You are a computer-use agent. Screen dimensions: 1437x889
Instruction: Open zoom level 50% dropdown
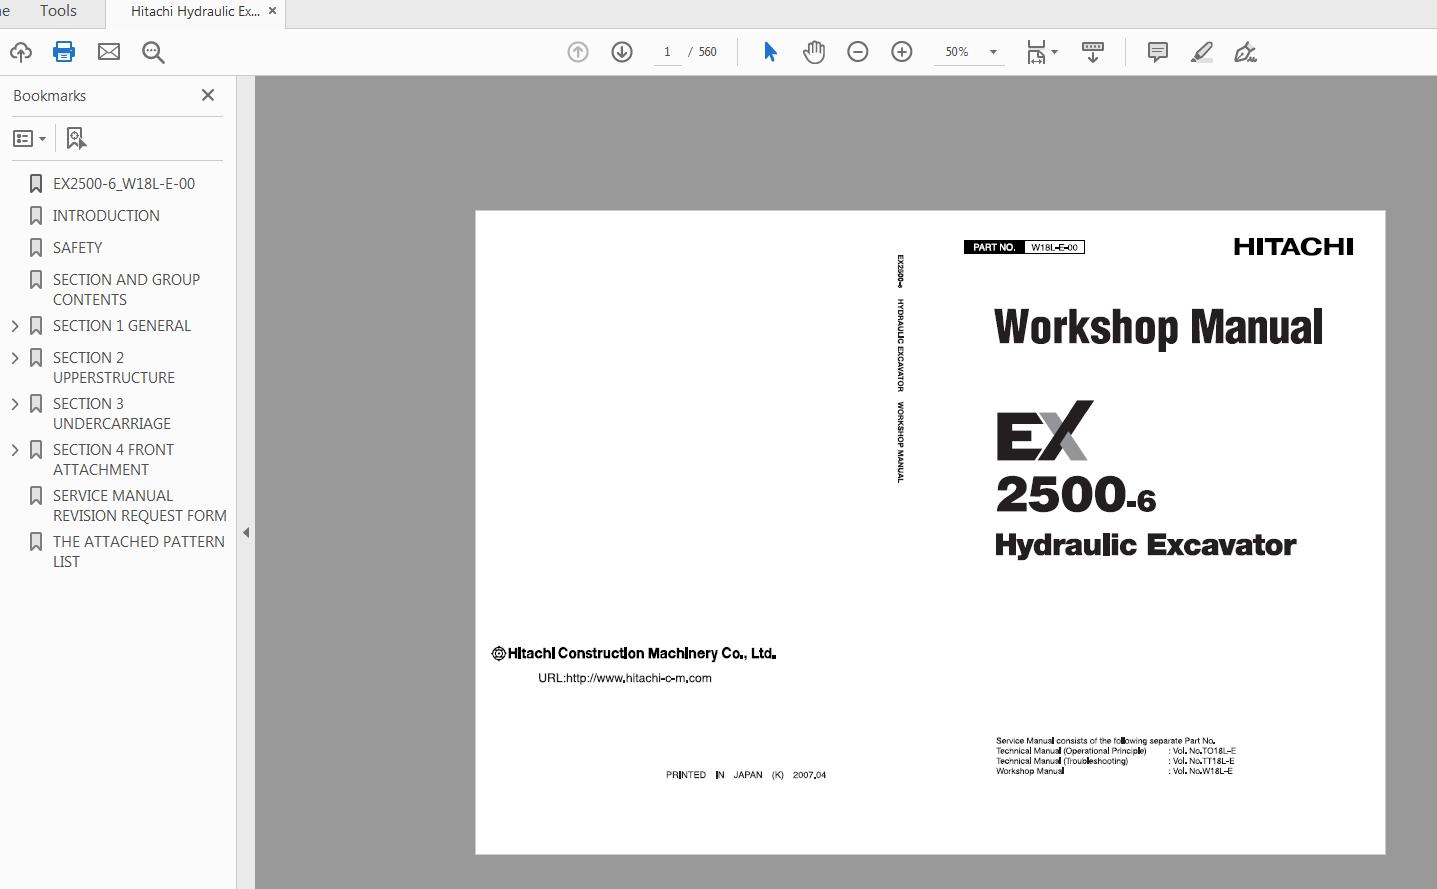(x=993, y=52)
